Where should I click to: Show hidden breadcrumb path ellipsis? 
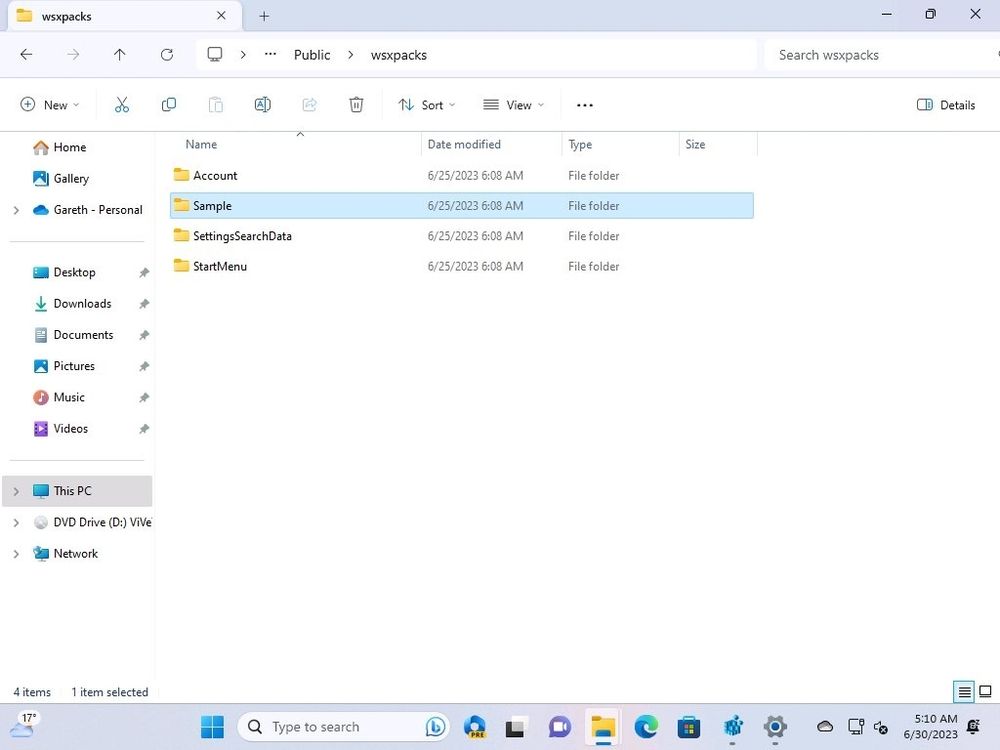270,55
